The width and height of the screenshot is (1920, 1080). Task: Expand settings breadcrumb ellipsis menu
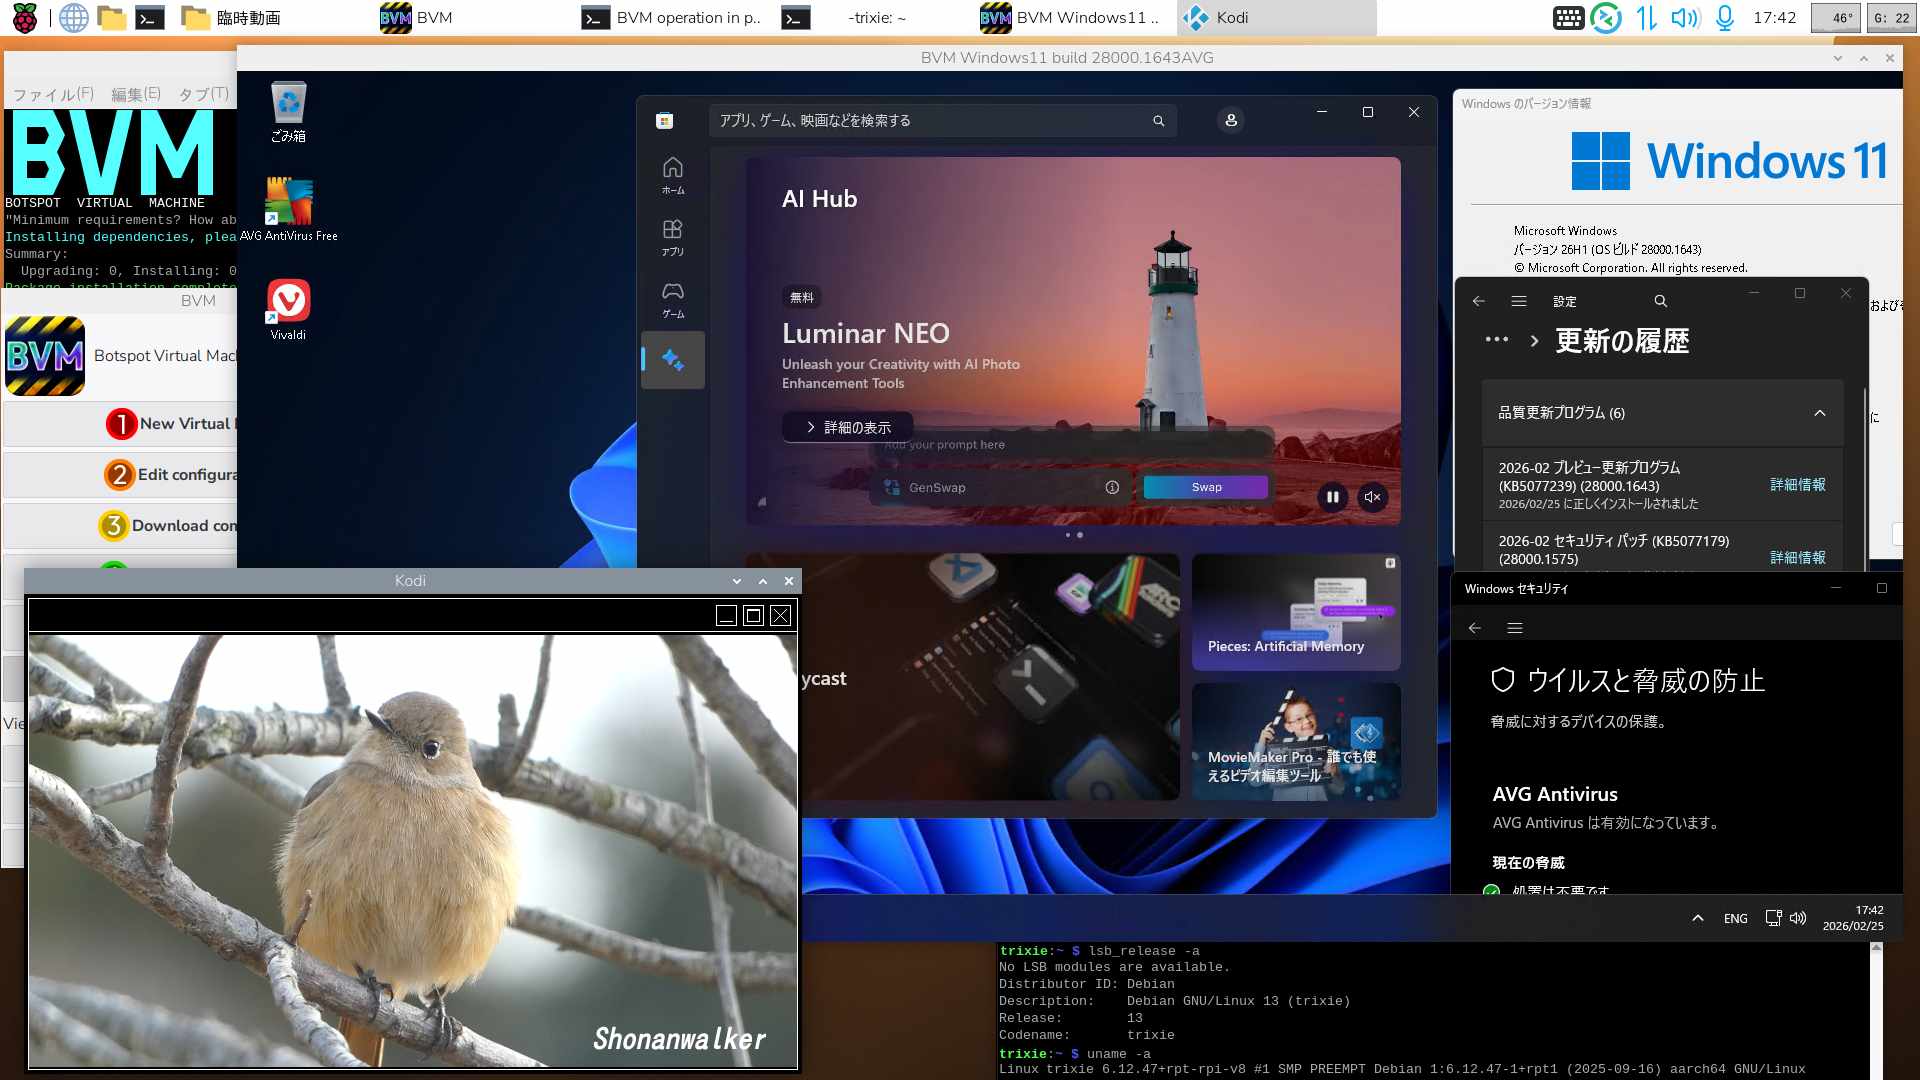tap(1496, 340)
